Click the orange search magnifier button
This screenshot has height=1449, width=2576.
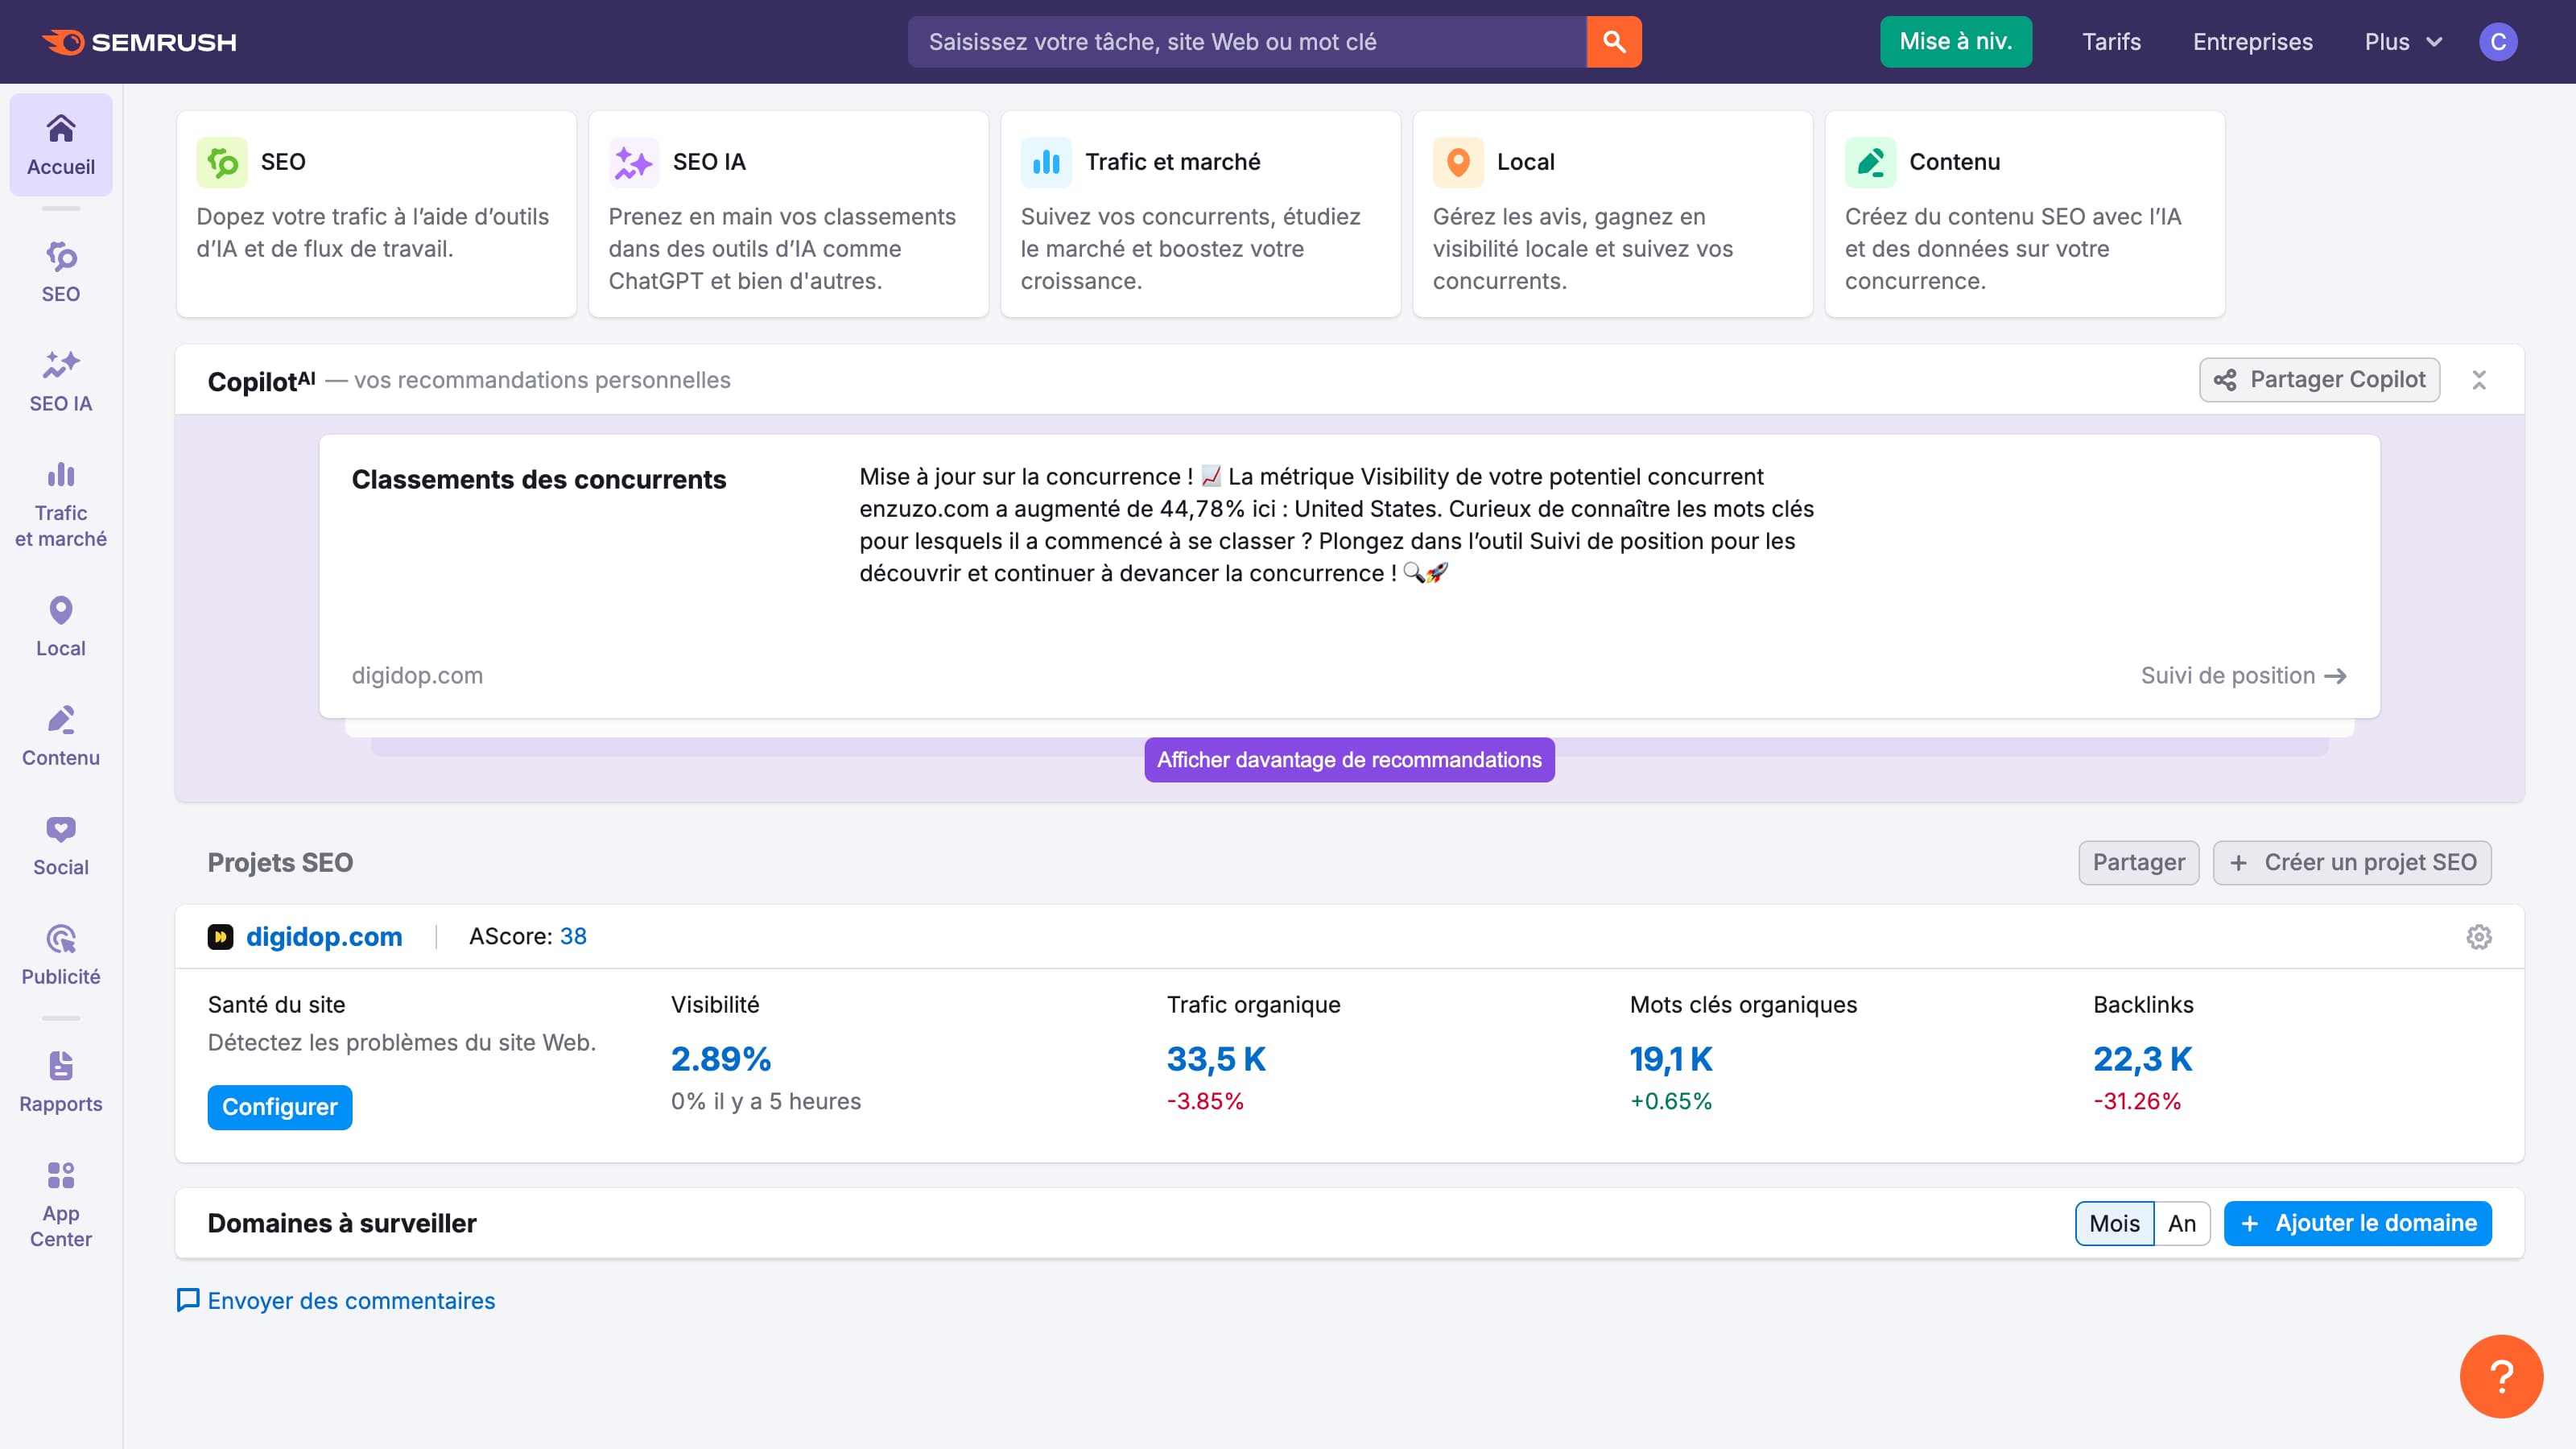(x=1613, y=42)
